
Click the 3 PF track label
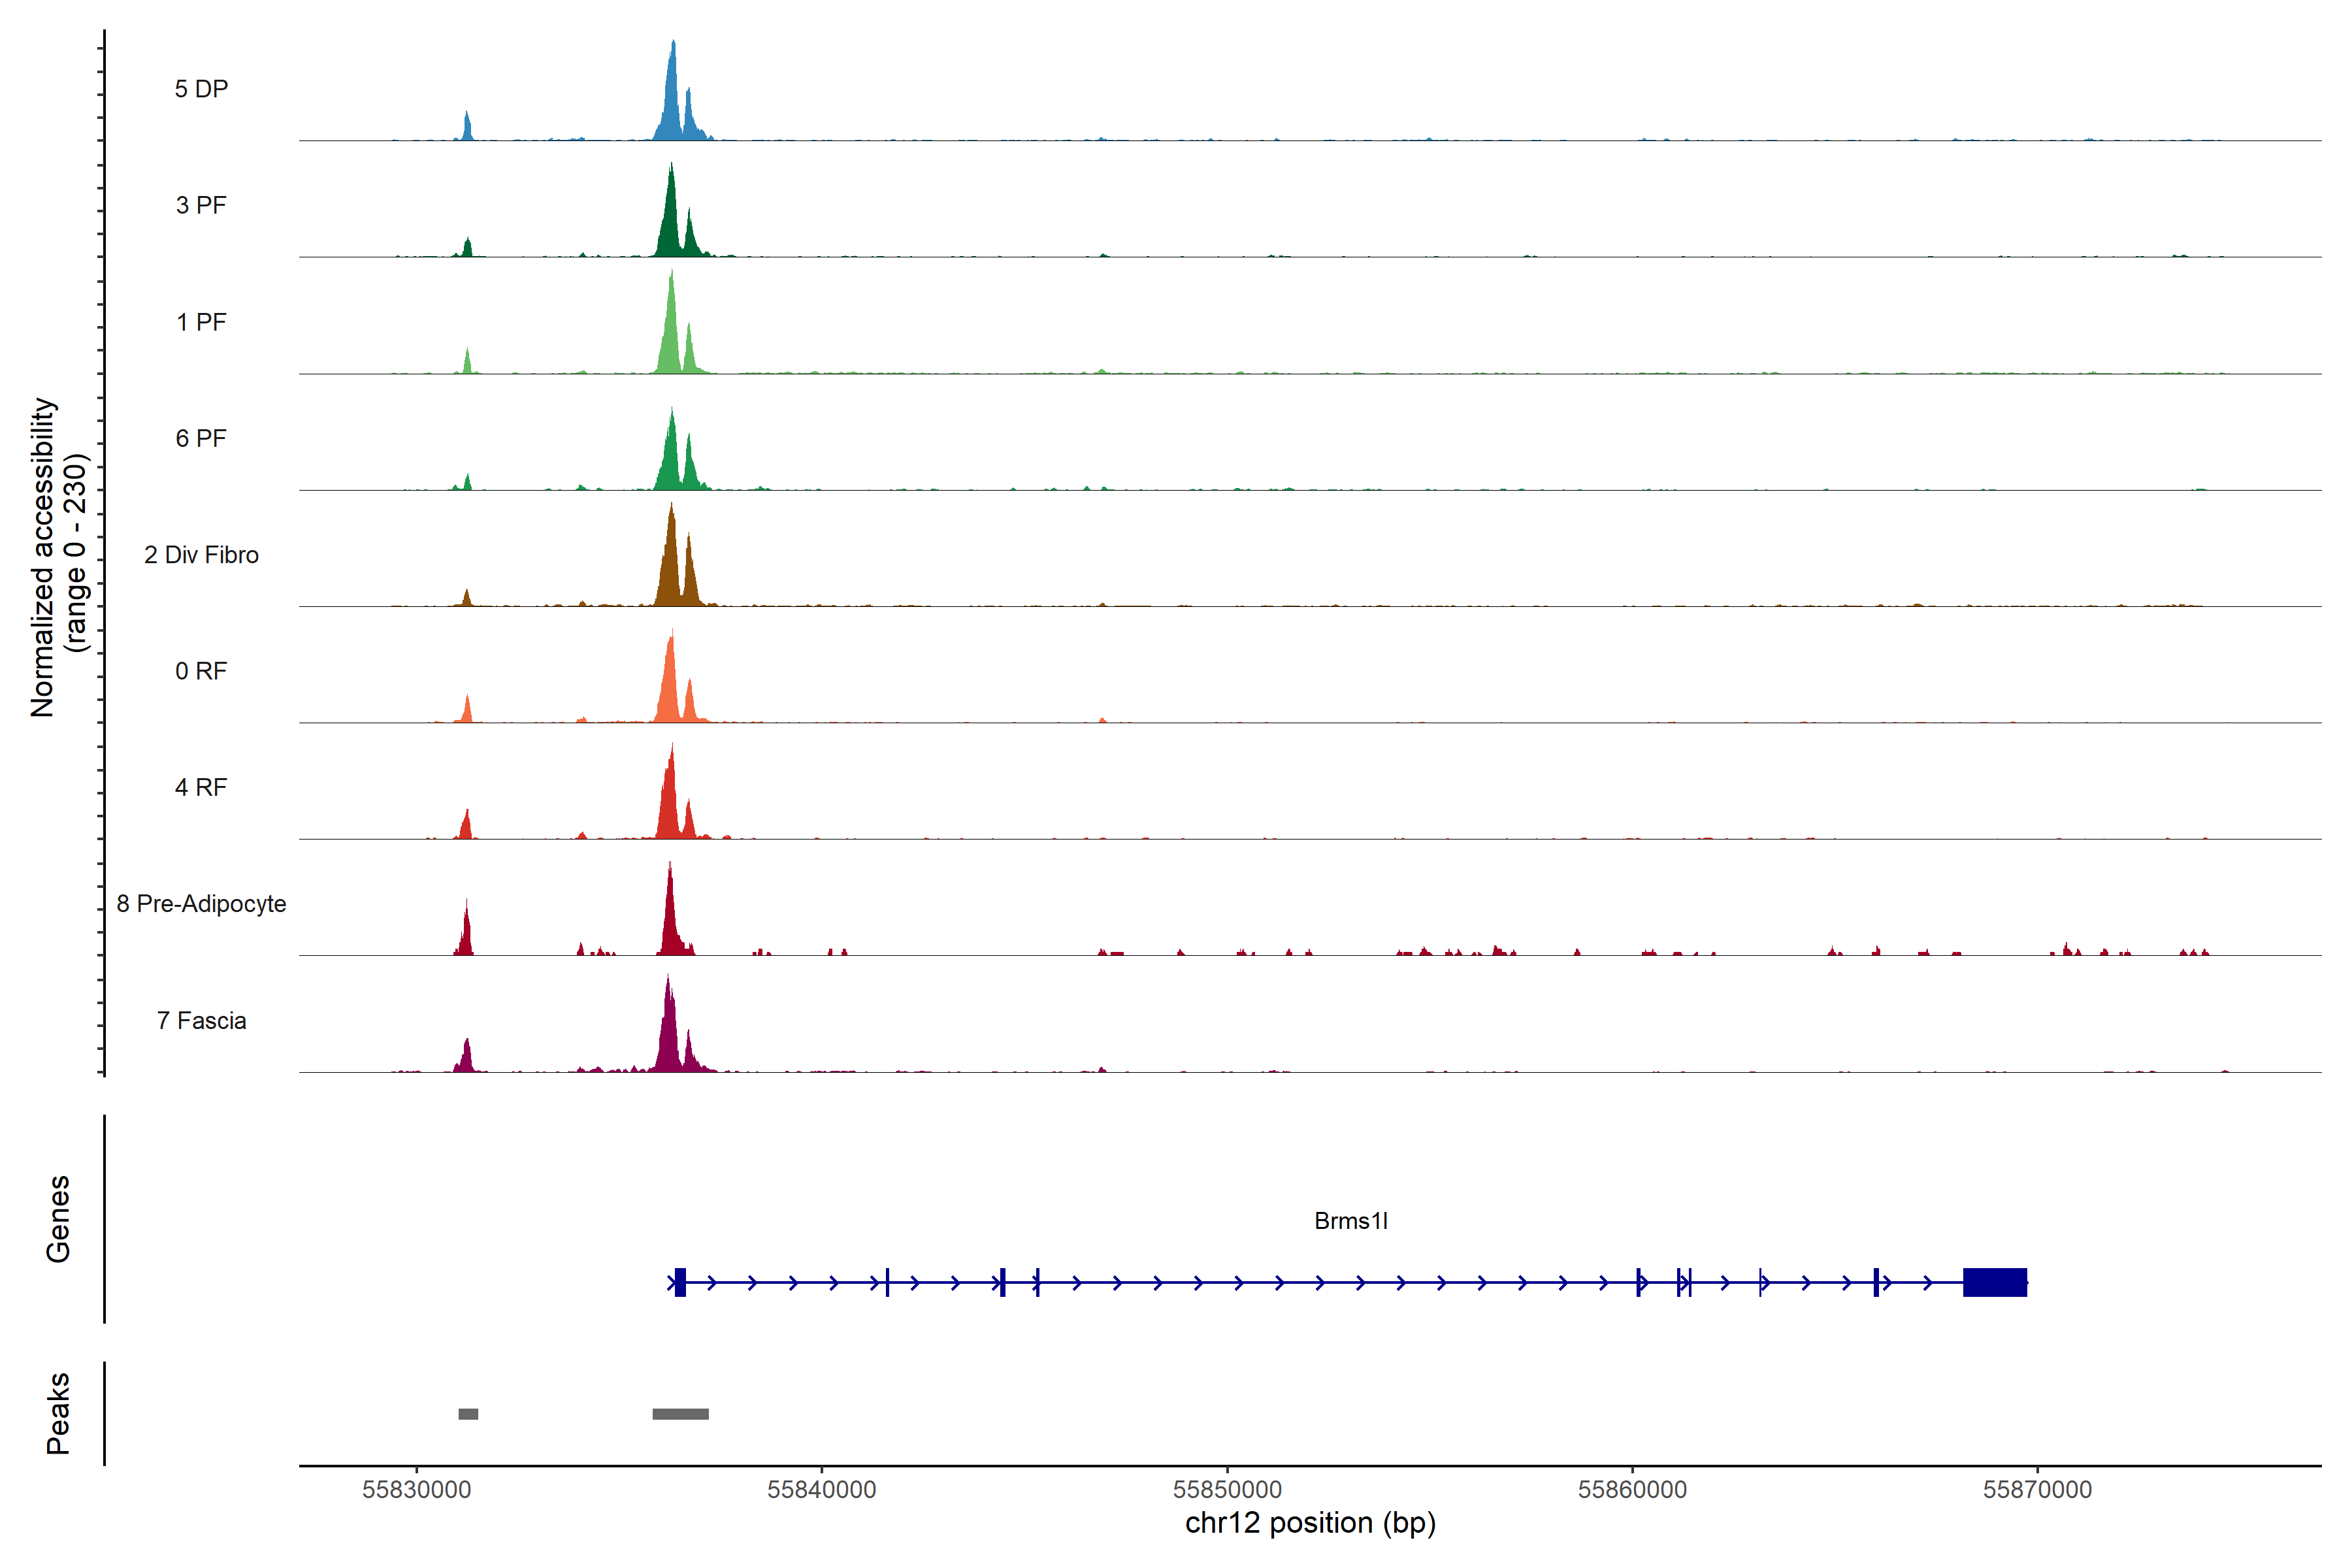201,205
